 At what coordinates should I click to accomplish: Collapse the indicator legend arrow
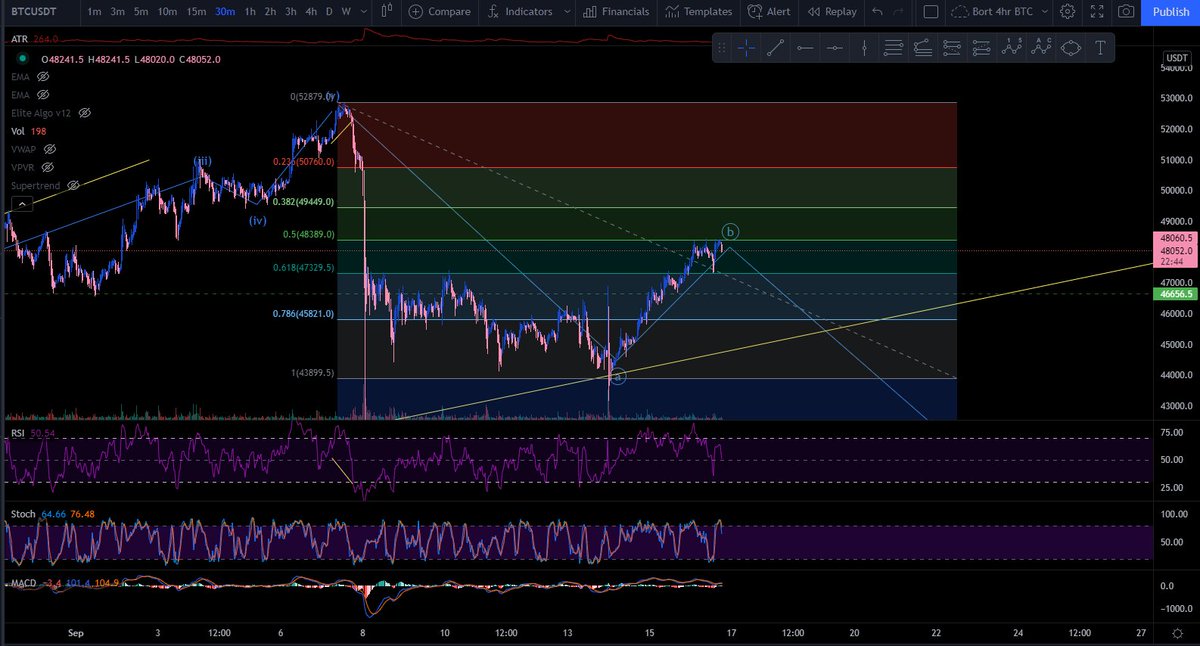pyautogui.click(x=21, y=204)
